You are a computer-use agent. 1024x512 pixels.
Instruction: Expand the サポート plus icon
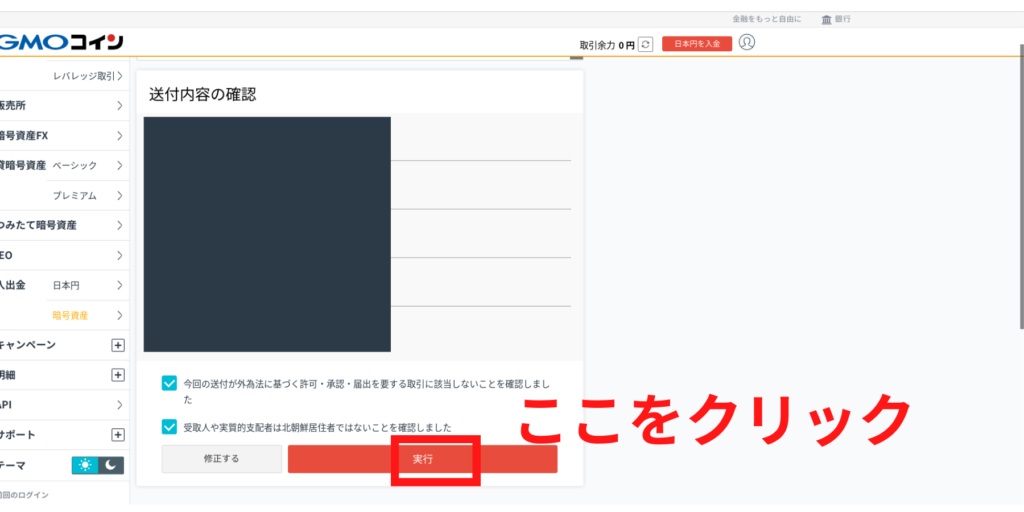[x=118, y=435]
